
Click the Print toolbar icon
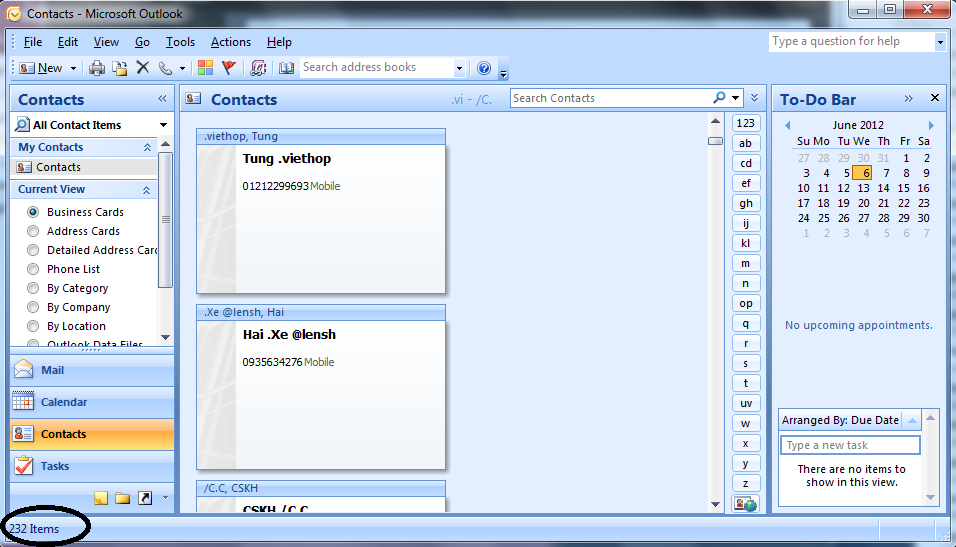97,68
